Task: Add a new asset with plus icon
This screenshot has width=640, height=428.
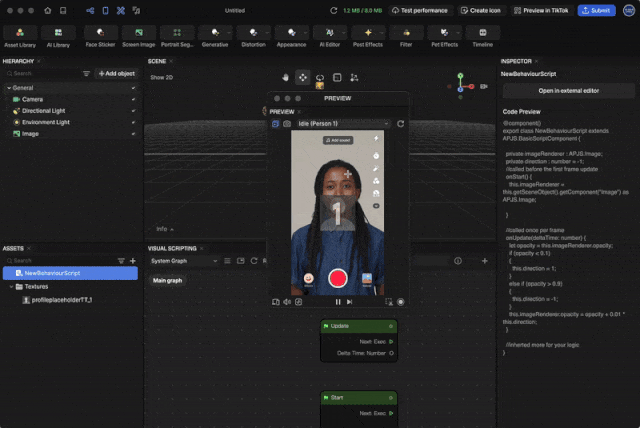Action: tap(133, 261)
